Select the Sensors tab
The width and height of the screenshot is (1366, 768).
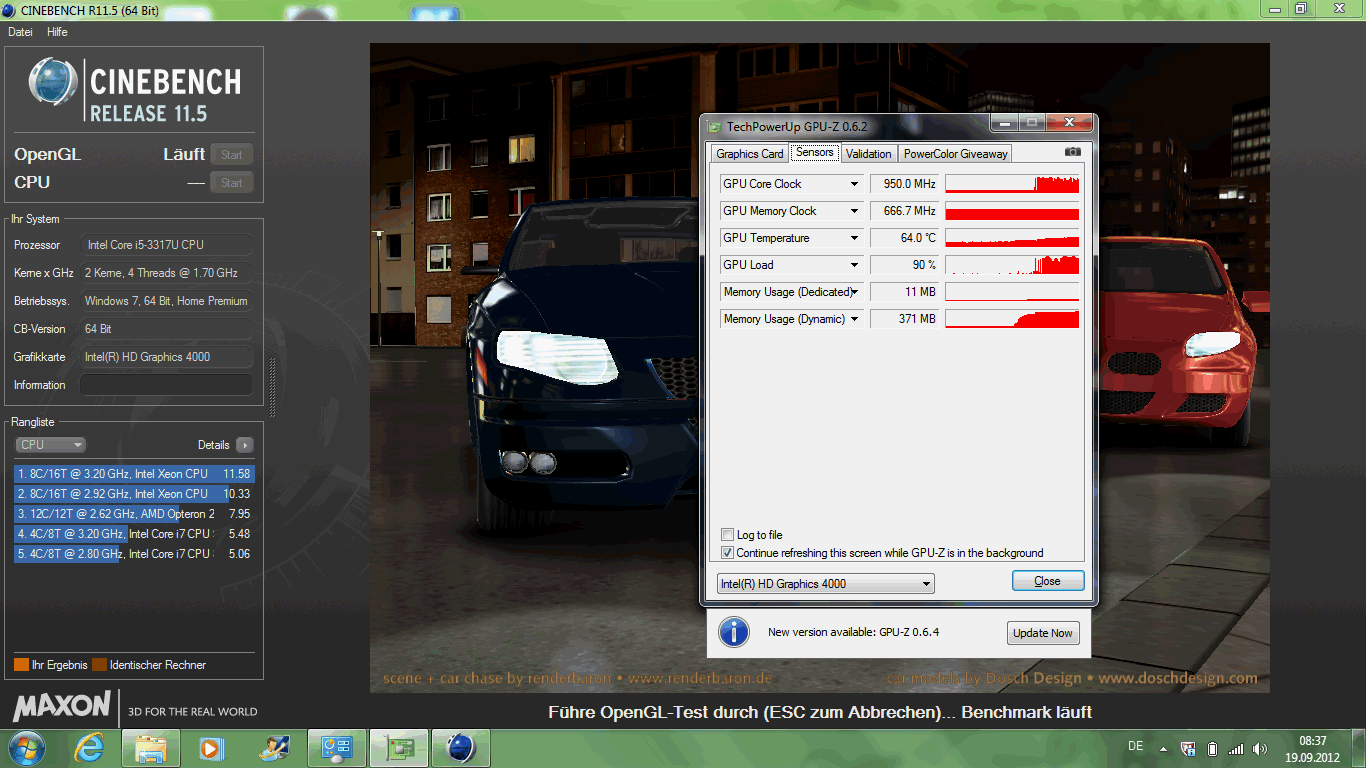(x=815, y=152)
